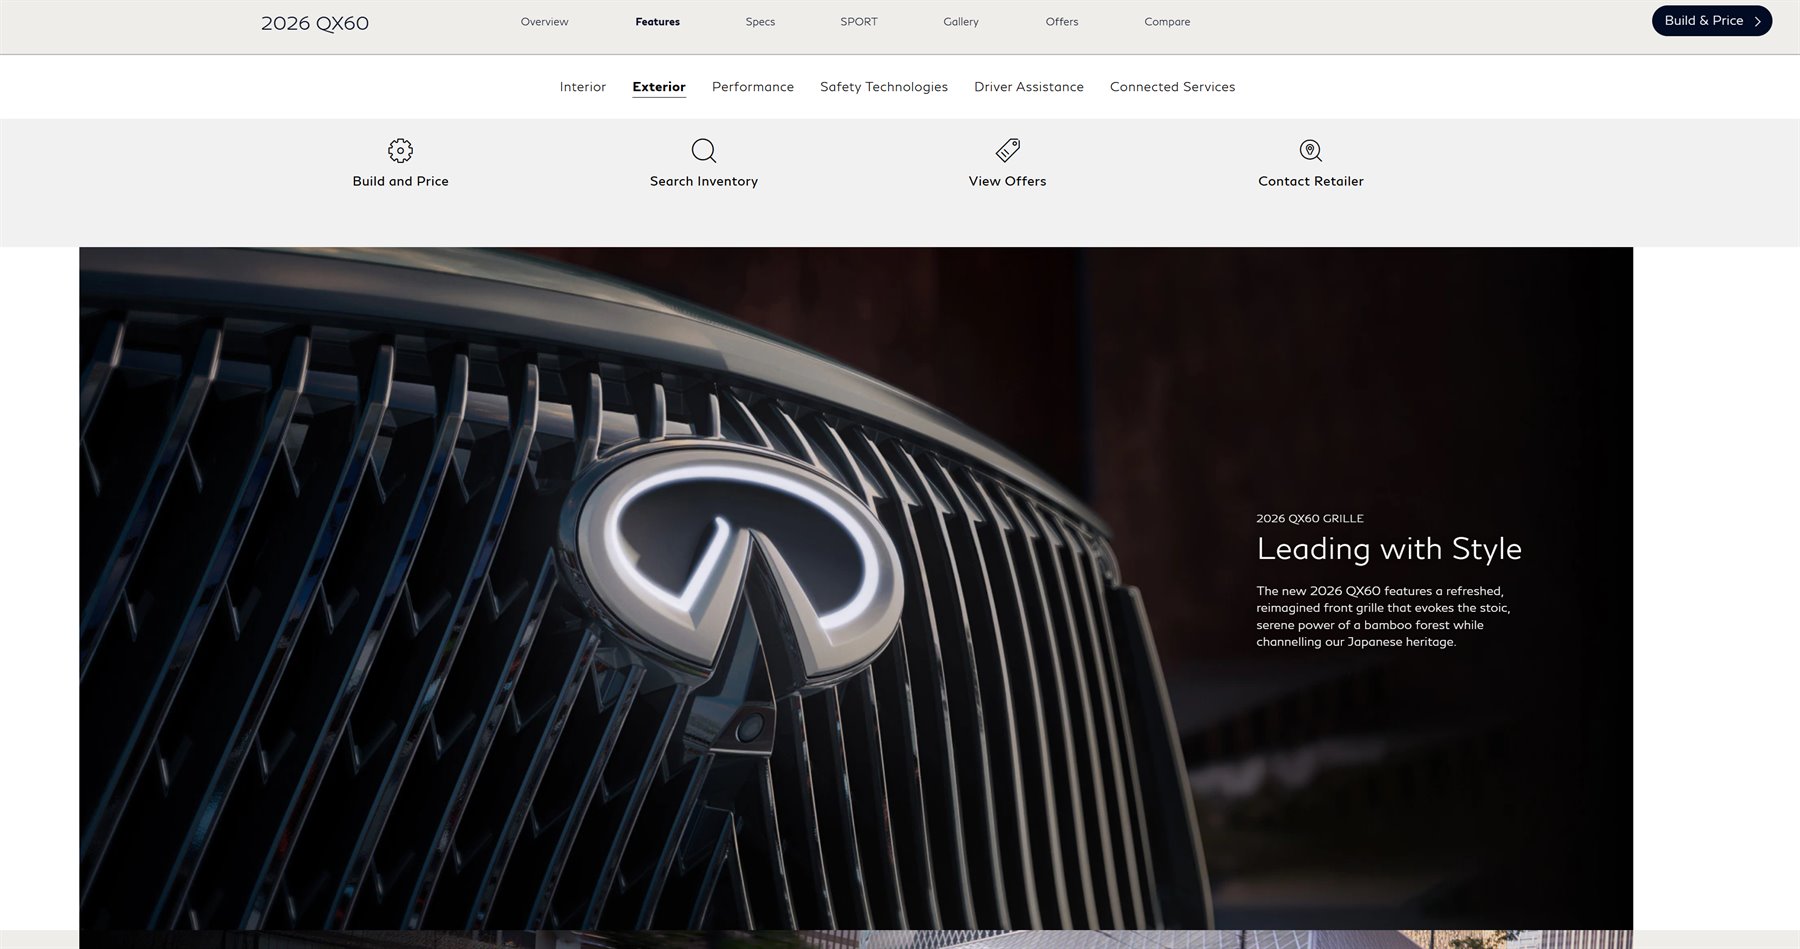Click the Build & Price button

[1711, 20]
